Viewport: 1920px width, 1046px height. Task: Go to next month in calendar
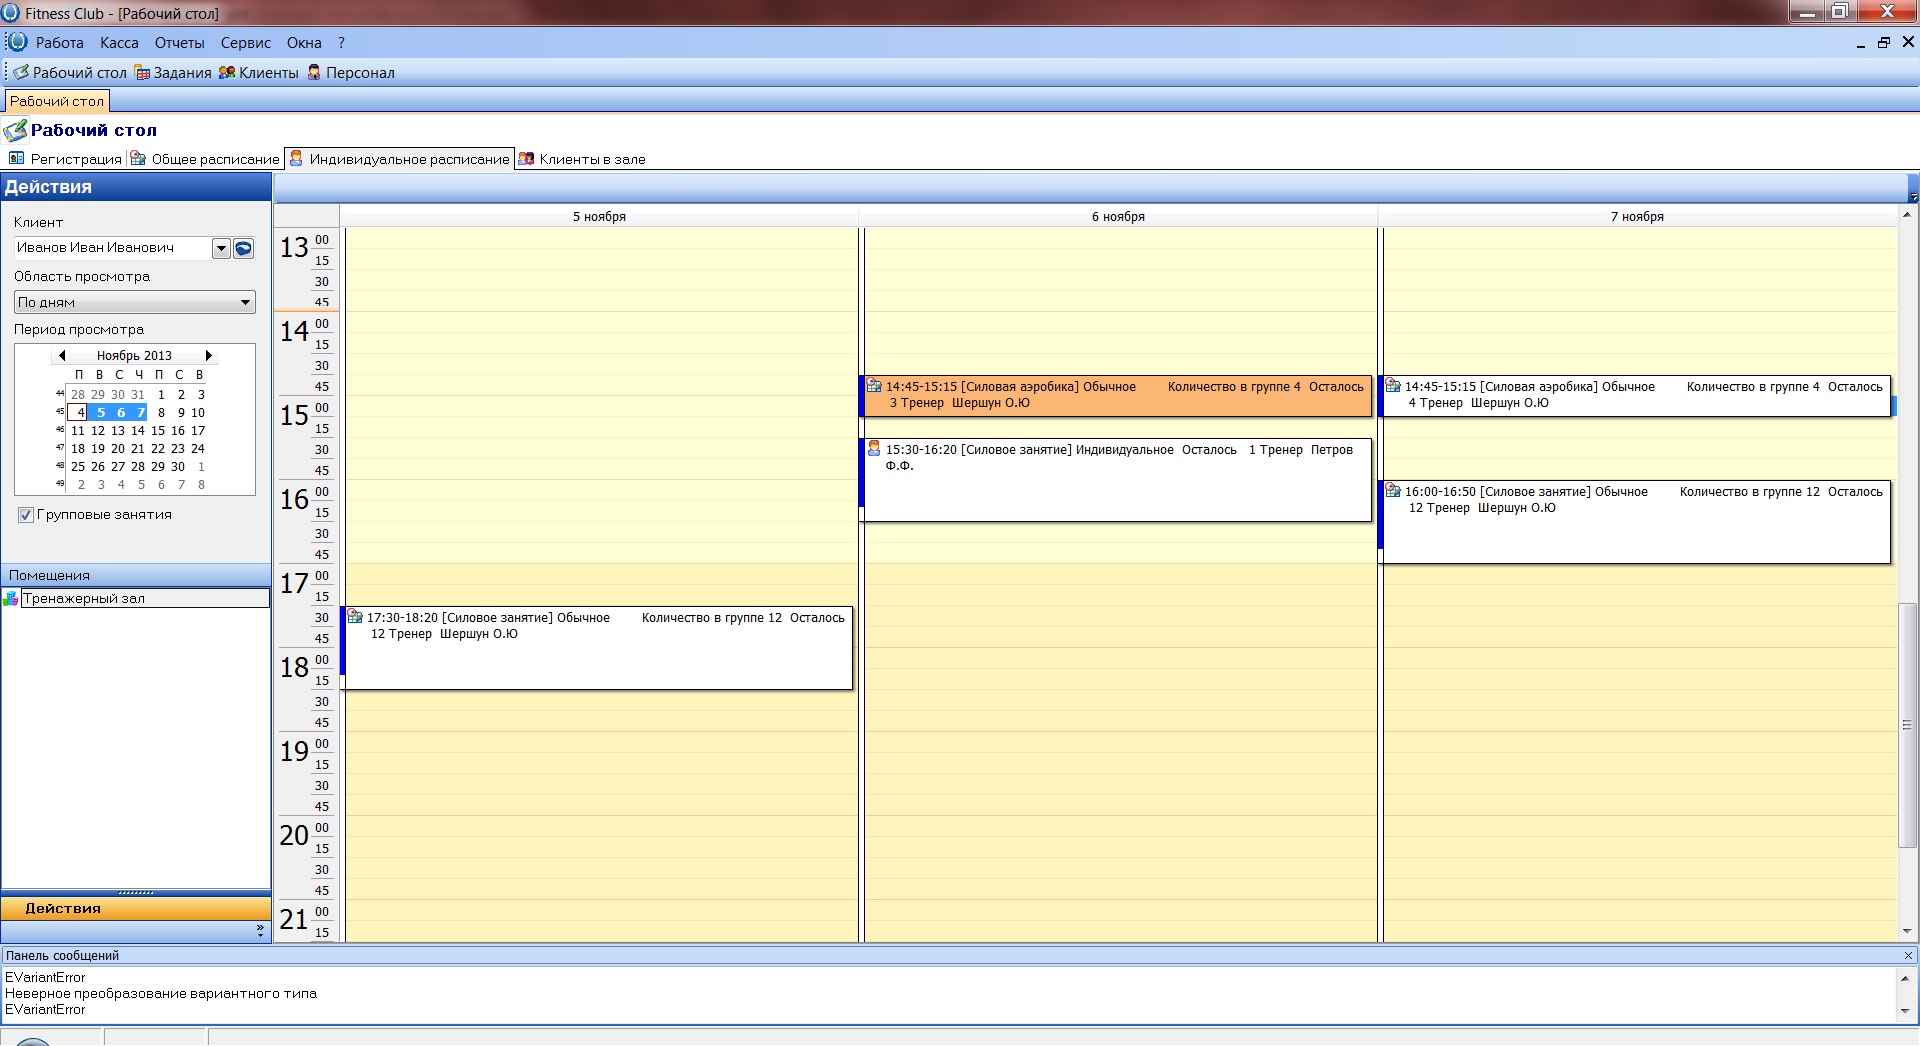click(x=208, y=355)
